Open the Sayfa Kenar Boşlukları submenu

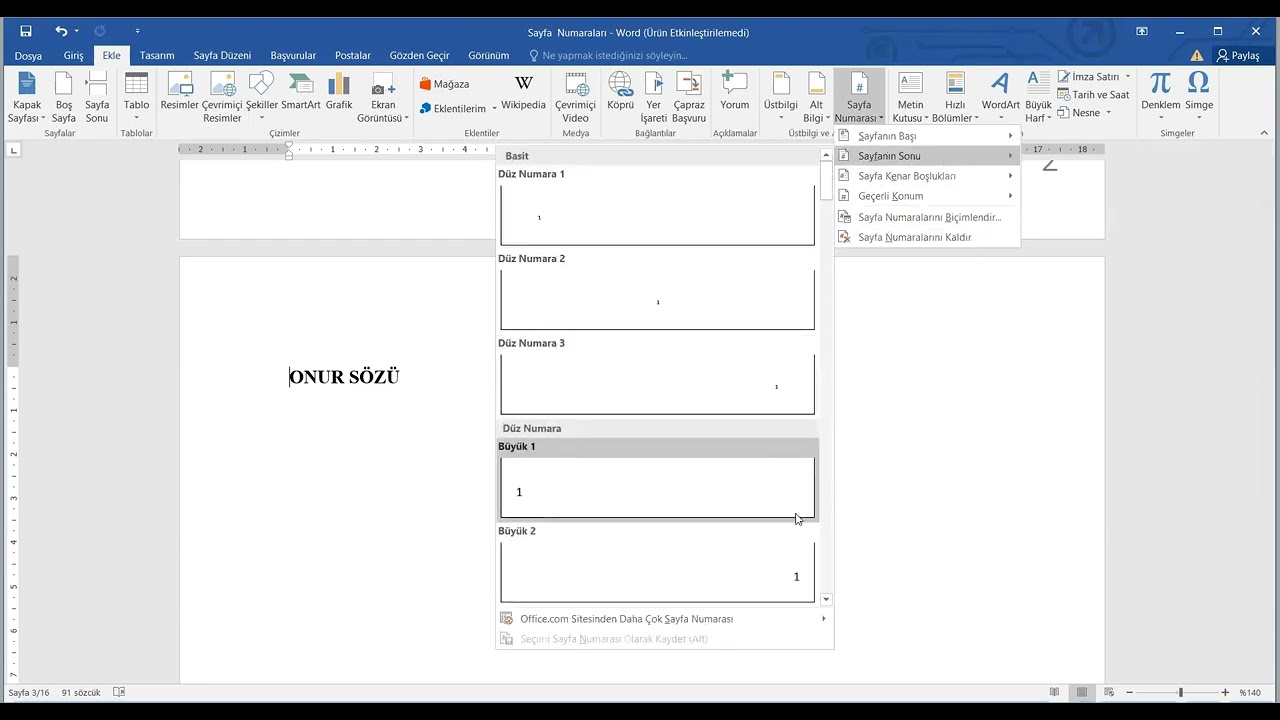click(x=926, y=176)
